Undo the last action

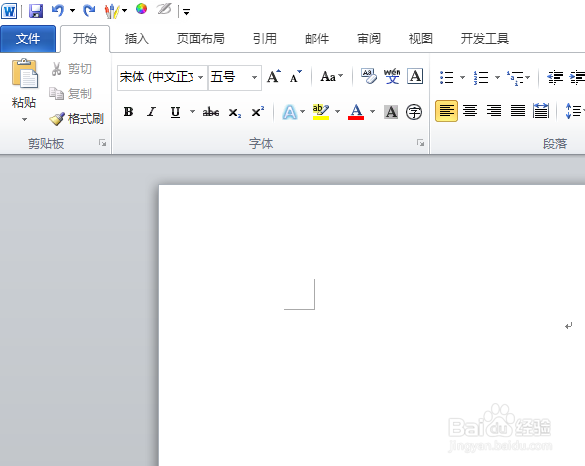[x=58, y=10]
